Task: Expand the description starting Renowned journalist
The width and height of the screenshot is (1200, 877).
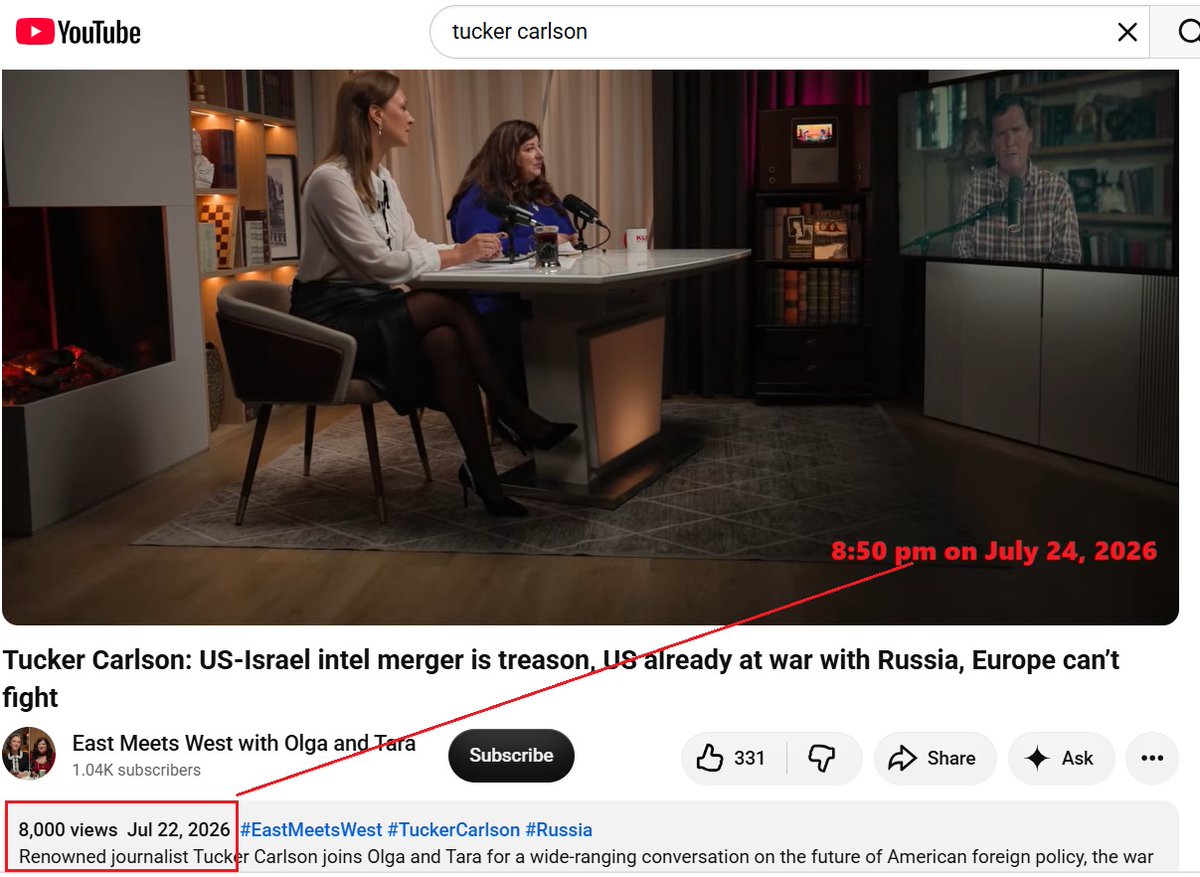Action: point(586,857)
